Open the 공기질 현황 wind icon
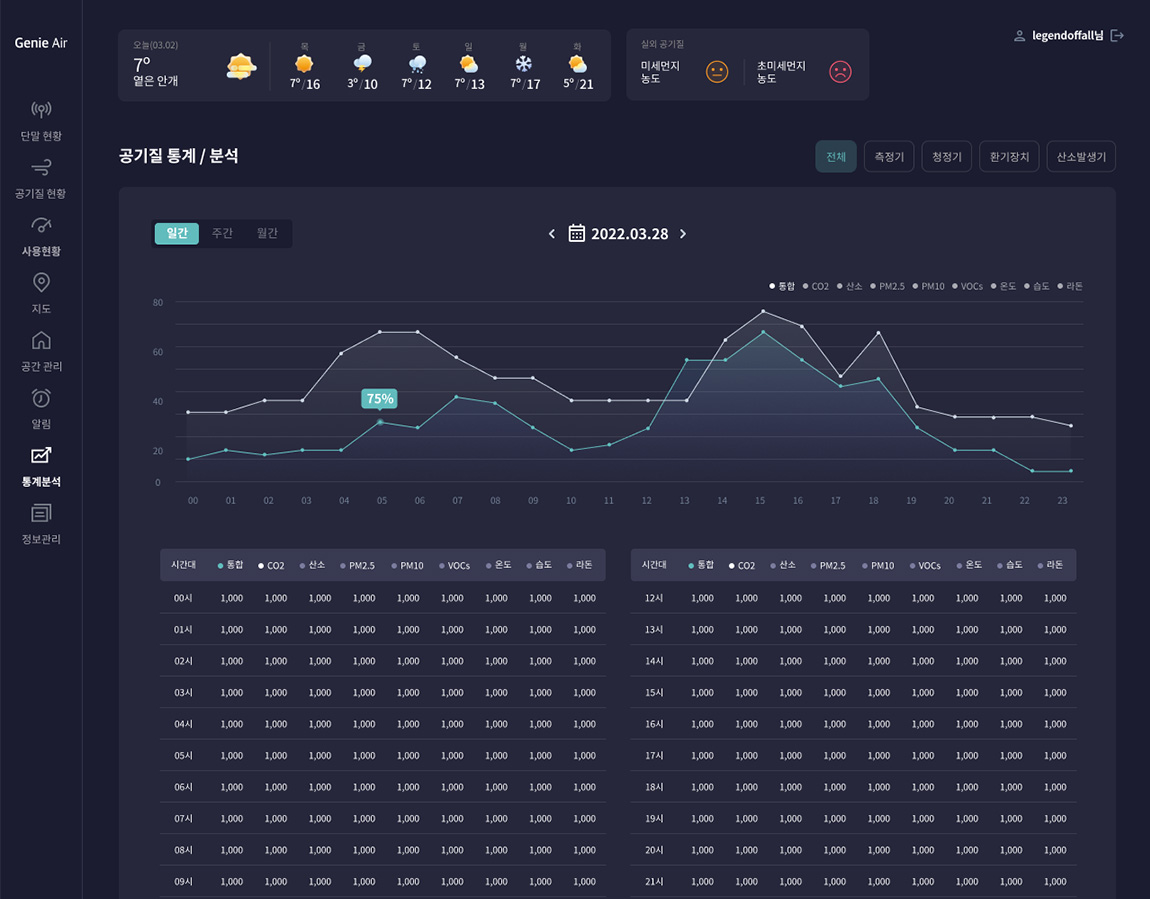The height and width of the screenshot is (899, 1150). coord(41,167)
